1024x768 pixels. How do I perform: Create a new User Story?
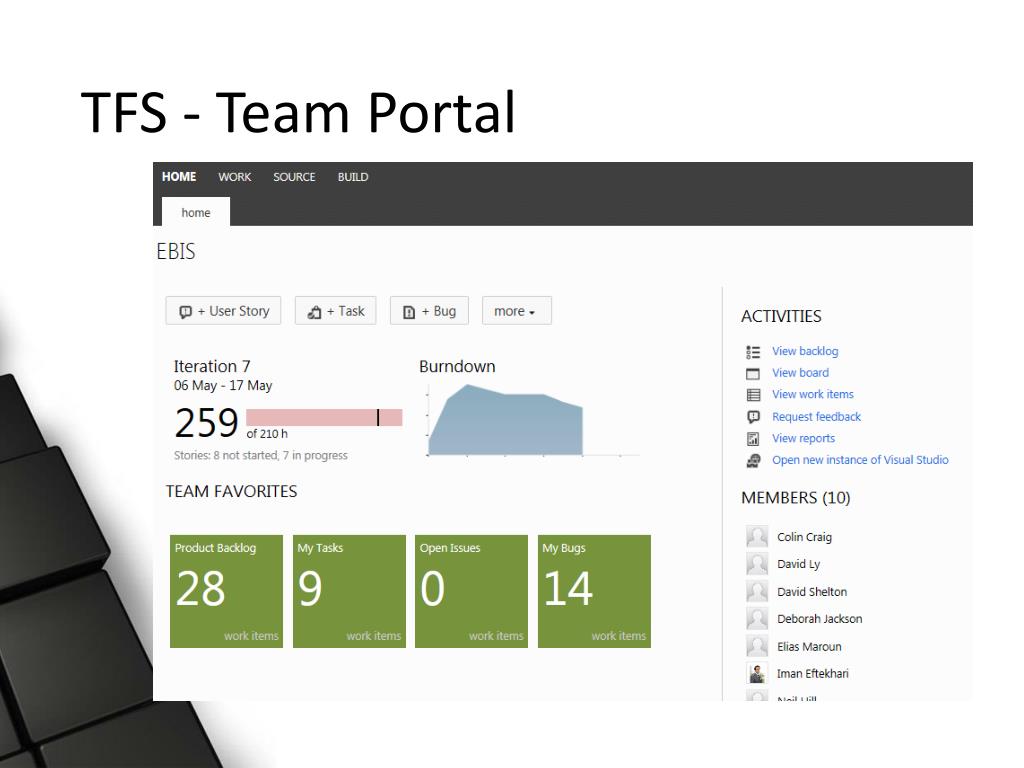(223, 311)
